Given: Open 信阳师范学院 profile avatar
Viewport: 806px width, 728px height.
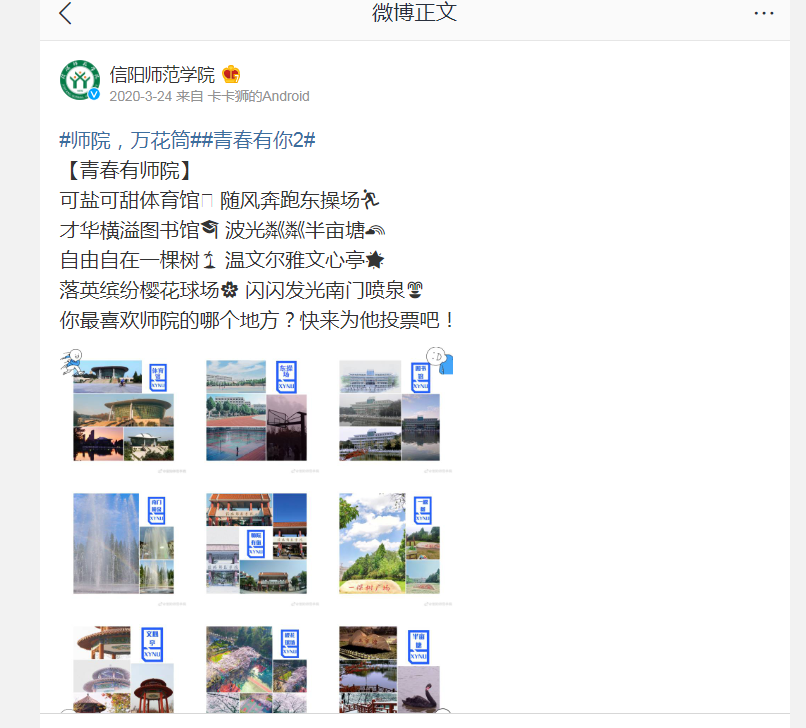Looking at the screenshot, I should pyautogui.click(x=80, y=80).
